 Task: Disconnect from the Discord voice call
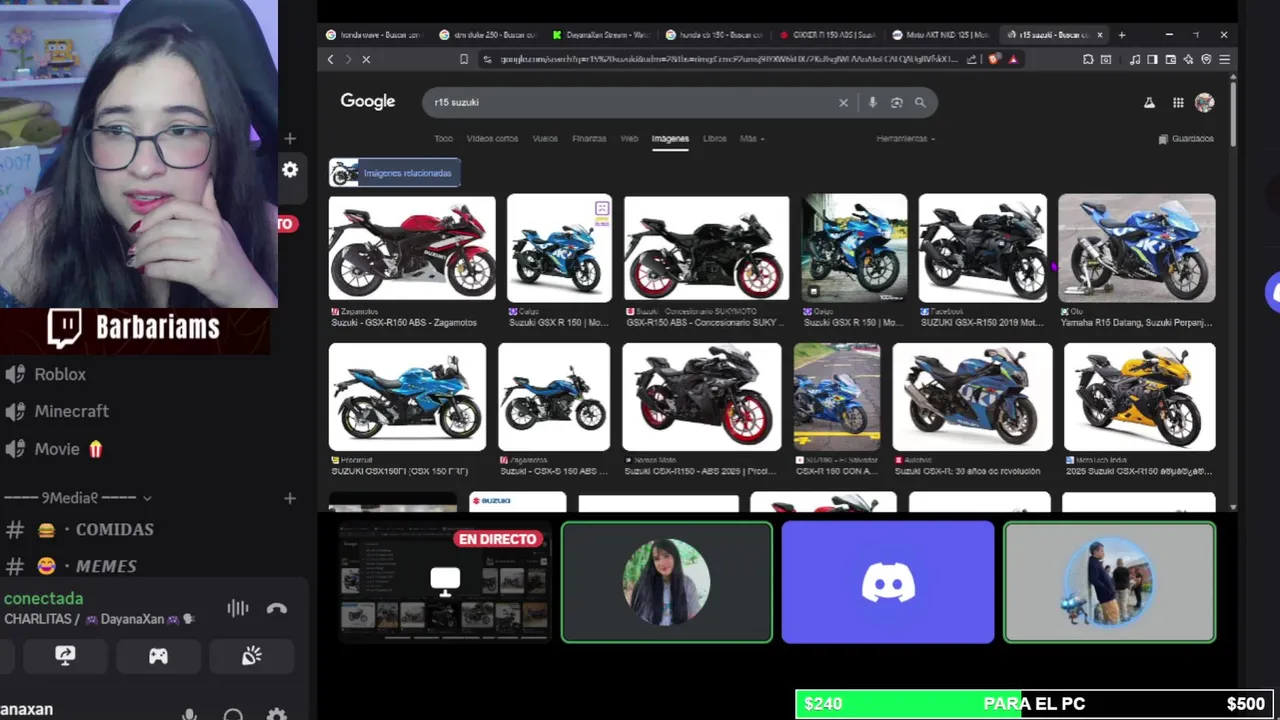277,609
